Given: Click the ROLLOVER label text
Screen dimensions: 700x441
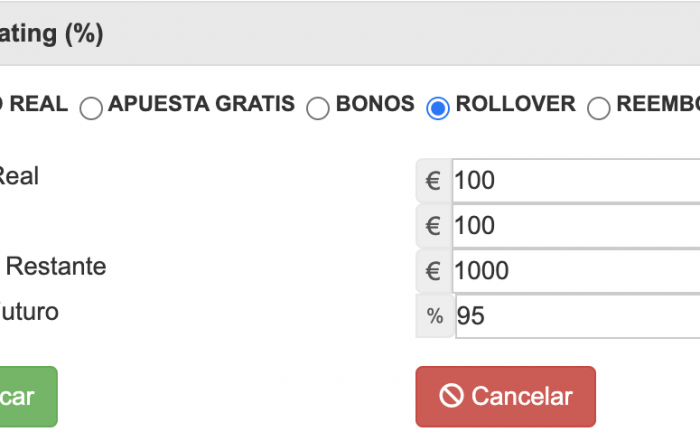Looking at the screenshot, I should click(x=516, y=104).
